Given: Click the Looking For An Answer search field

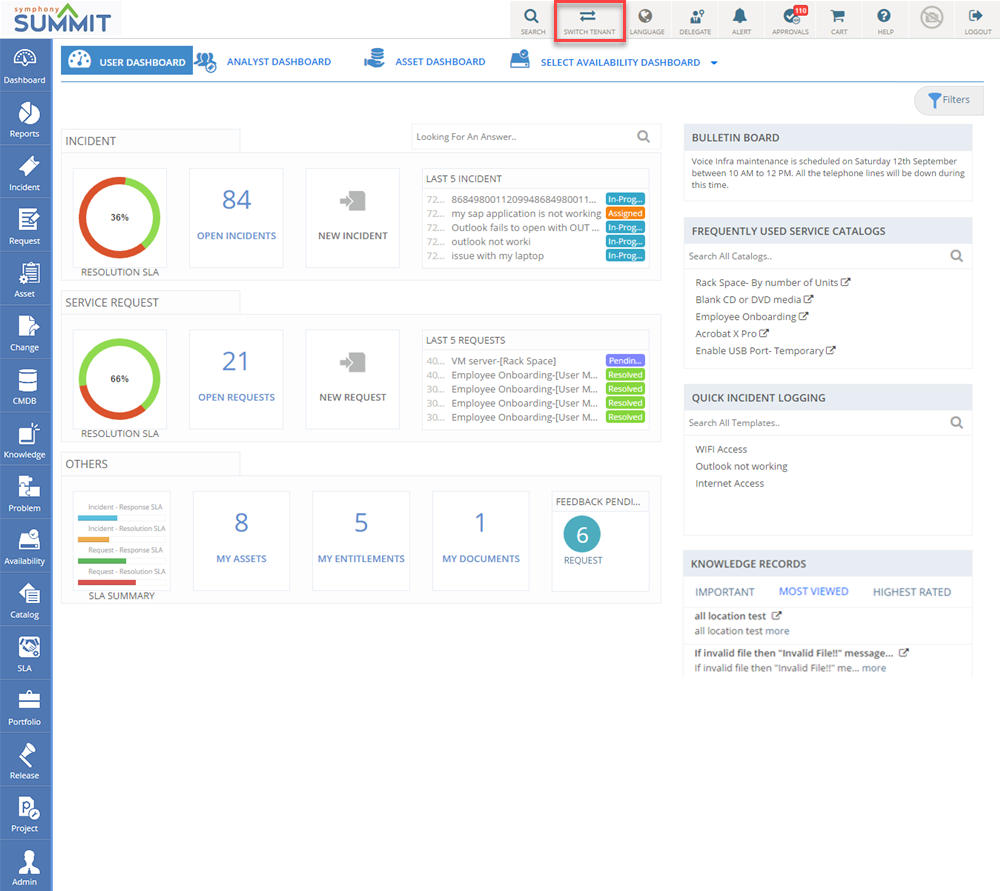Looking at the screenshot, I should 522,137.
